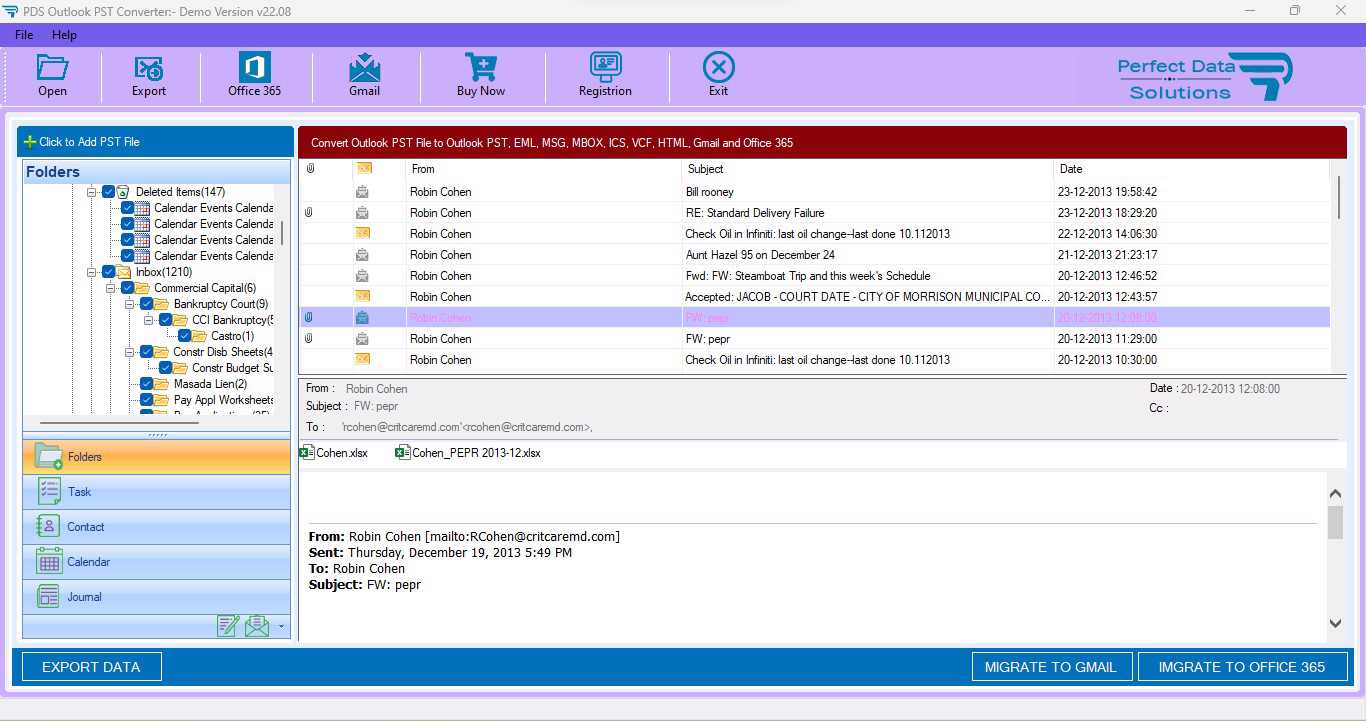The image size is (1366, 721).
Task: Click the MIGRATE TO GMAIL button
Action: tap(1051, 667)
